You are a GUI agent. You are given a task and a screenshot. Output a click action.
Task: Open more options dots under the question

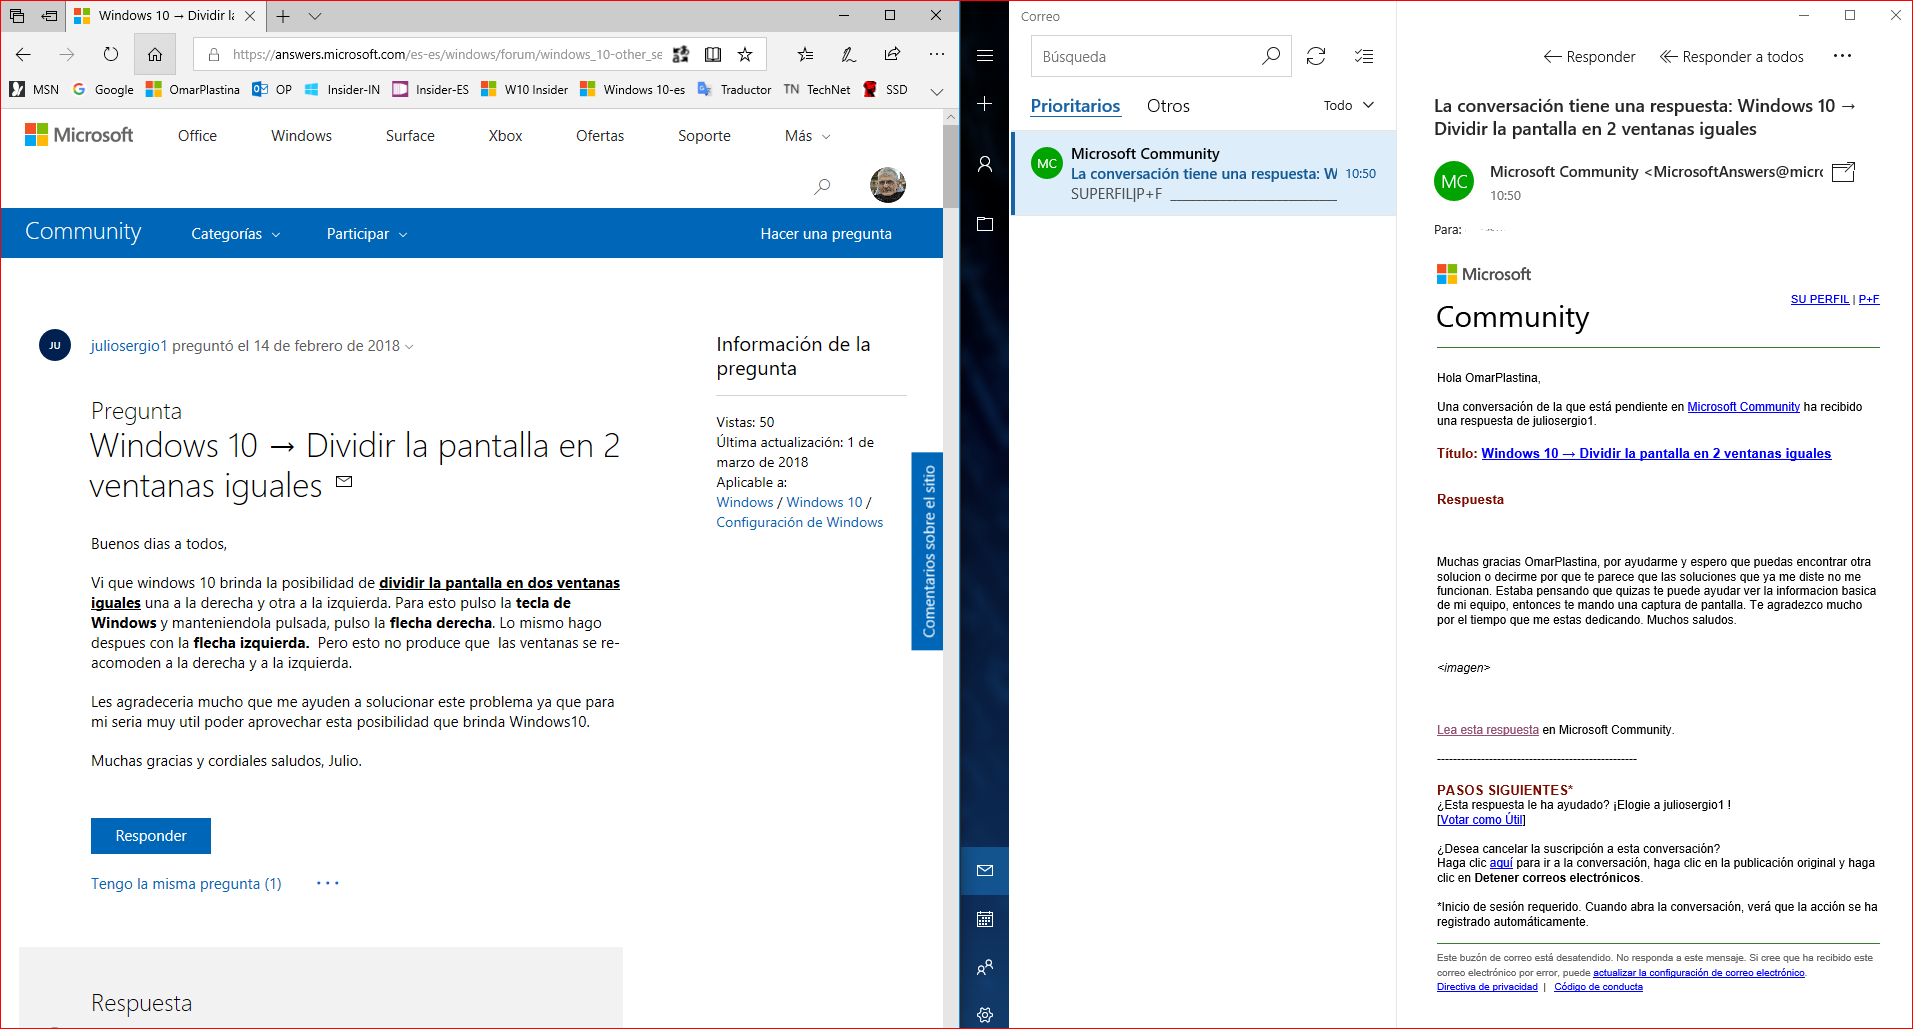click(x=328, y=883)
